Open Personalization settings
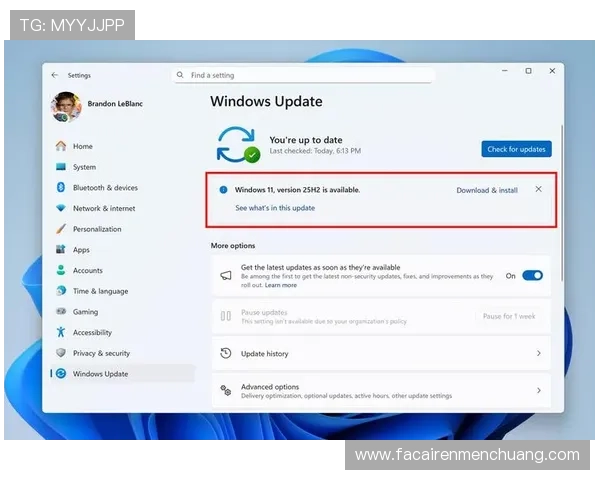This screenshot has height=480, width=600. coord(97,229)
